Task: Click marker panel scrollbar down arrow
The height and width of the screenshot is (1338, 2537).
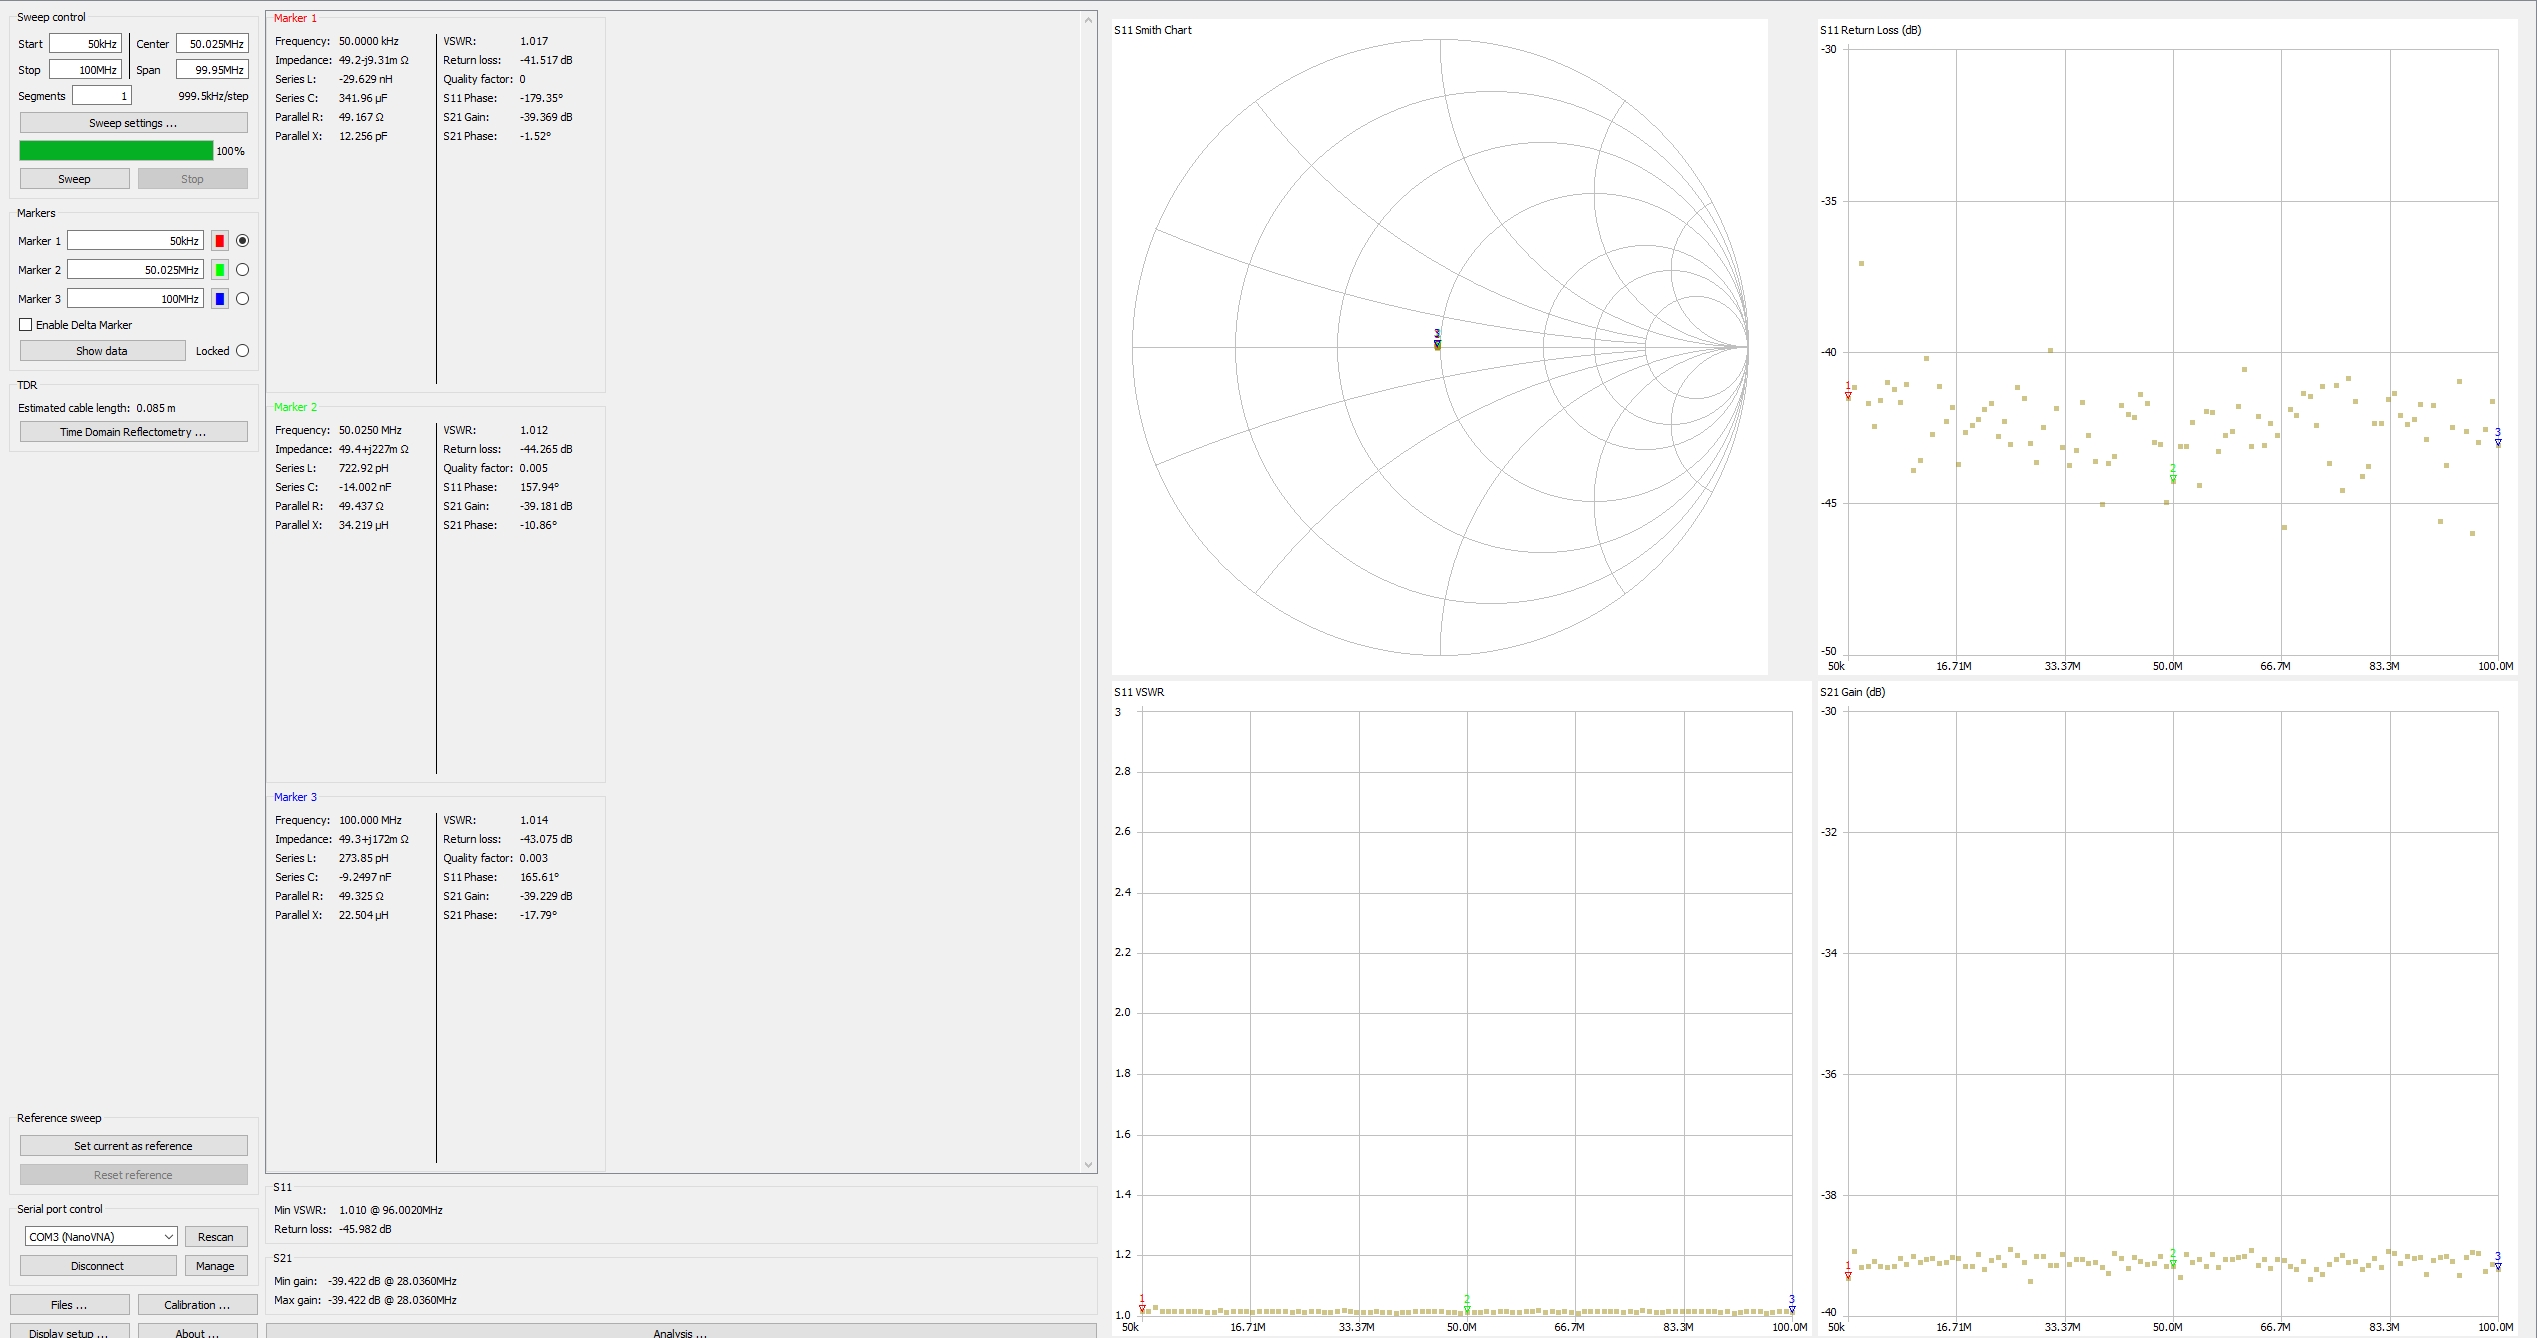Action: click(1088, 1164)
